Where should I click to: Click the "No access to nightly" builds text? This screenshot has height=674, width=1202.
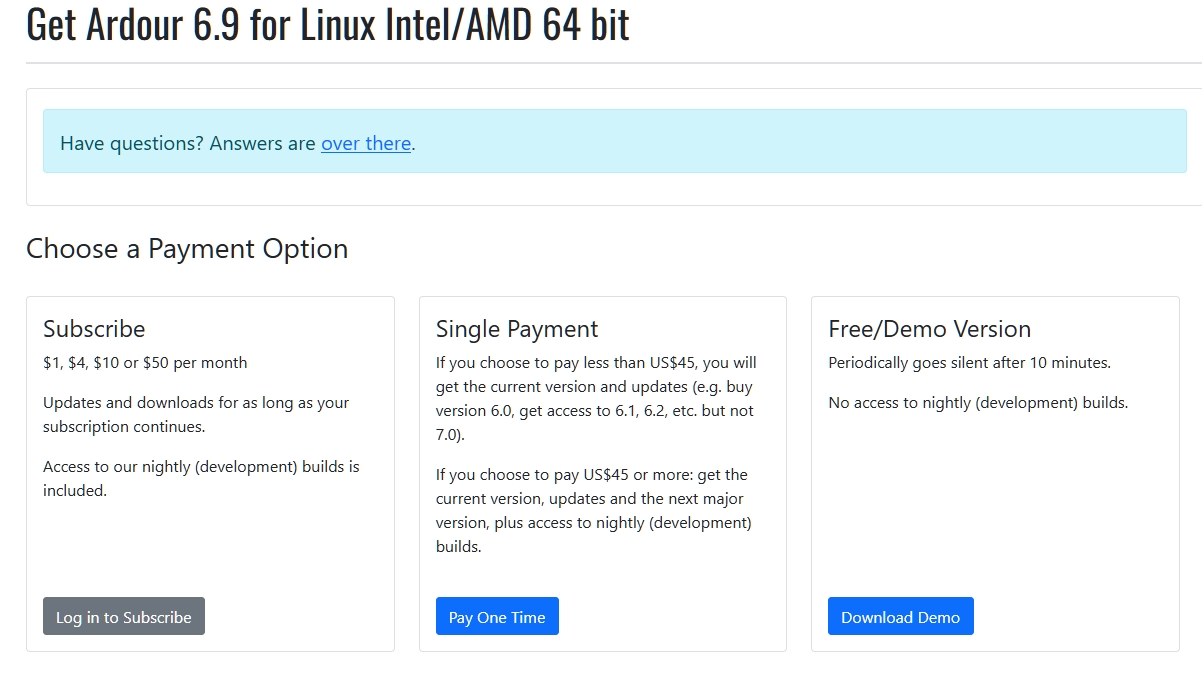[977, 402]
